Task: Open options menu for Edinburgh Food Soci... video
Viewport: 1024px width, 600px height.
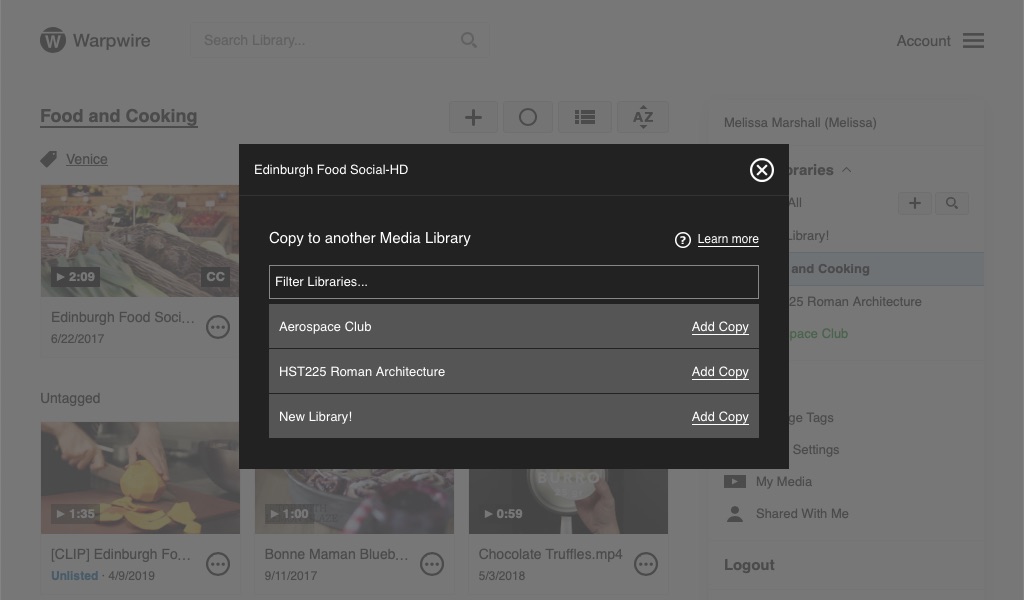Action: point(218,326)
